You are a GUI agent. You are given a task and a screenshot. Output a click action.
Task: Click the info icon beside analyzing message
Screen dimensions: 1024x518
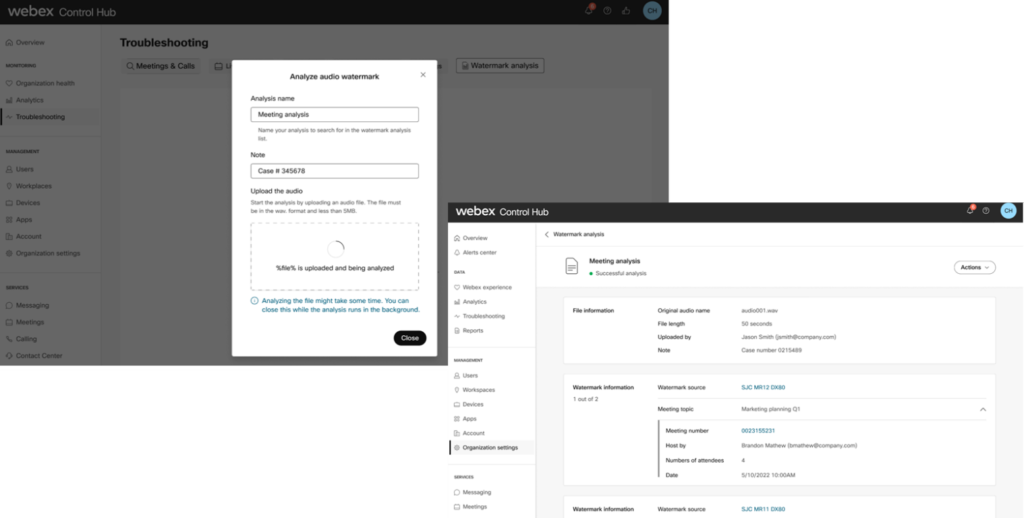255,300
